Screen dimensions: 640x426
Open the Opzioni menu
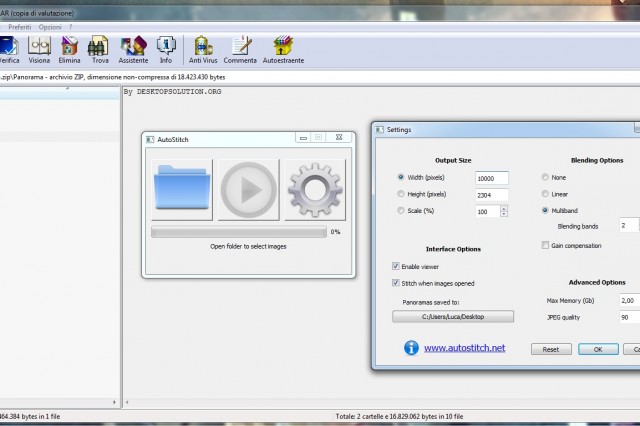[50, 26]
